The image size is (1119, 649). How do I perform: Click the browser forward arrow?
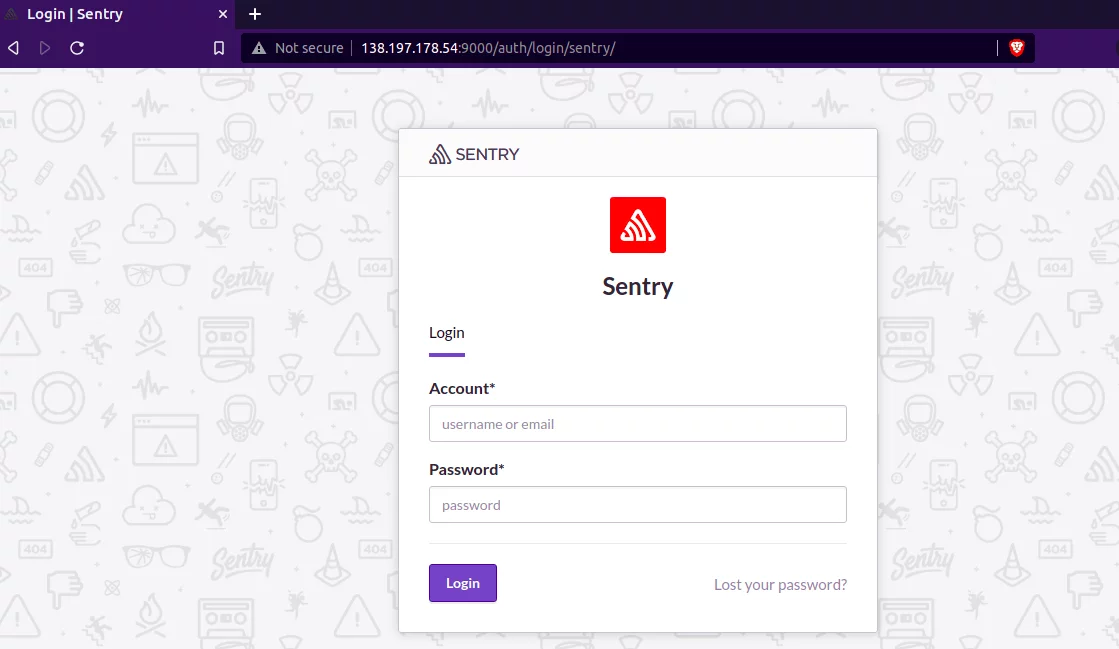(44, 48)
